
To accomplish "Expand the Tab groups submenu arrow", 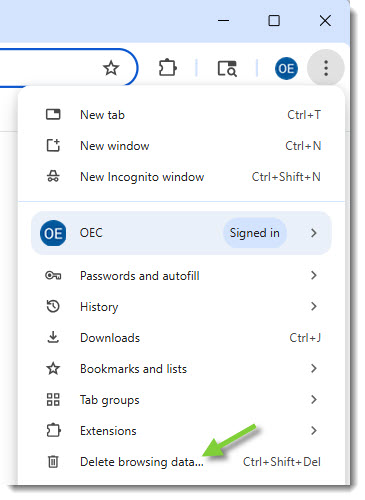I will click(313, 399).
